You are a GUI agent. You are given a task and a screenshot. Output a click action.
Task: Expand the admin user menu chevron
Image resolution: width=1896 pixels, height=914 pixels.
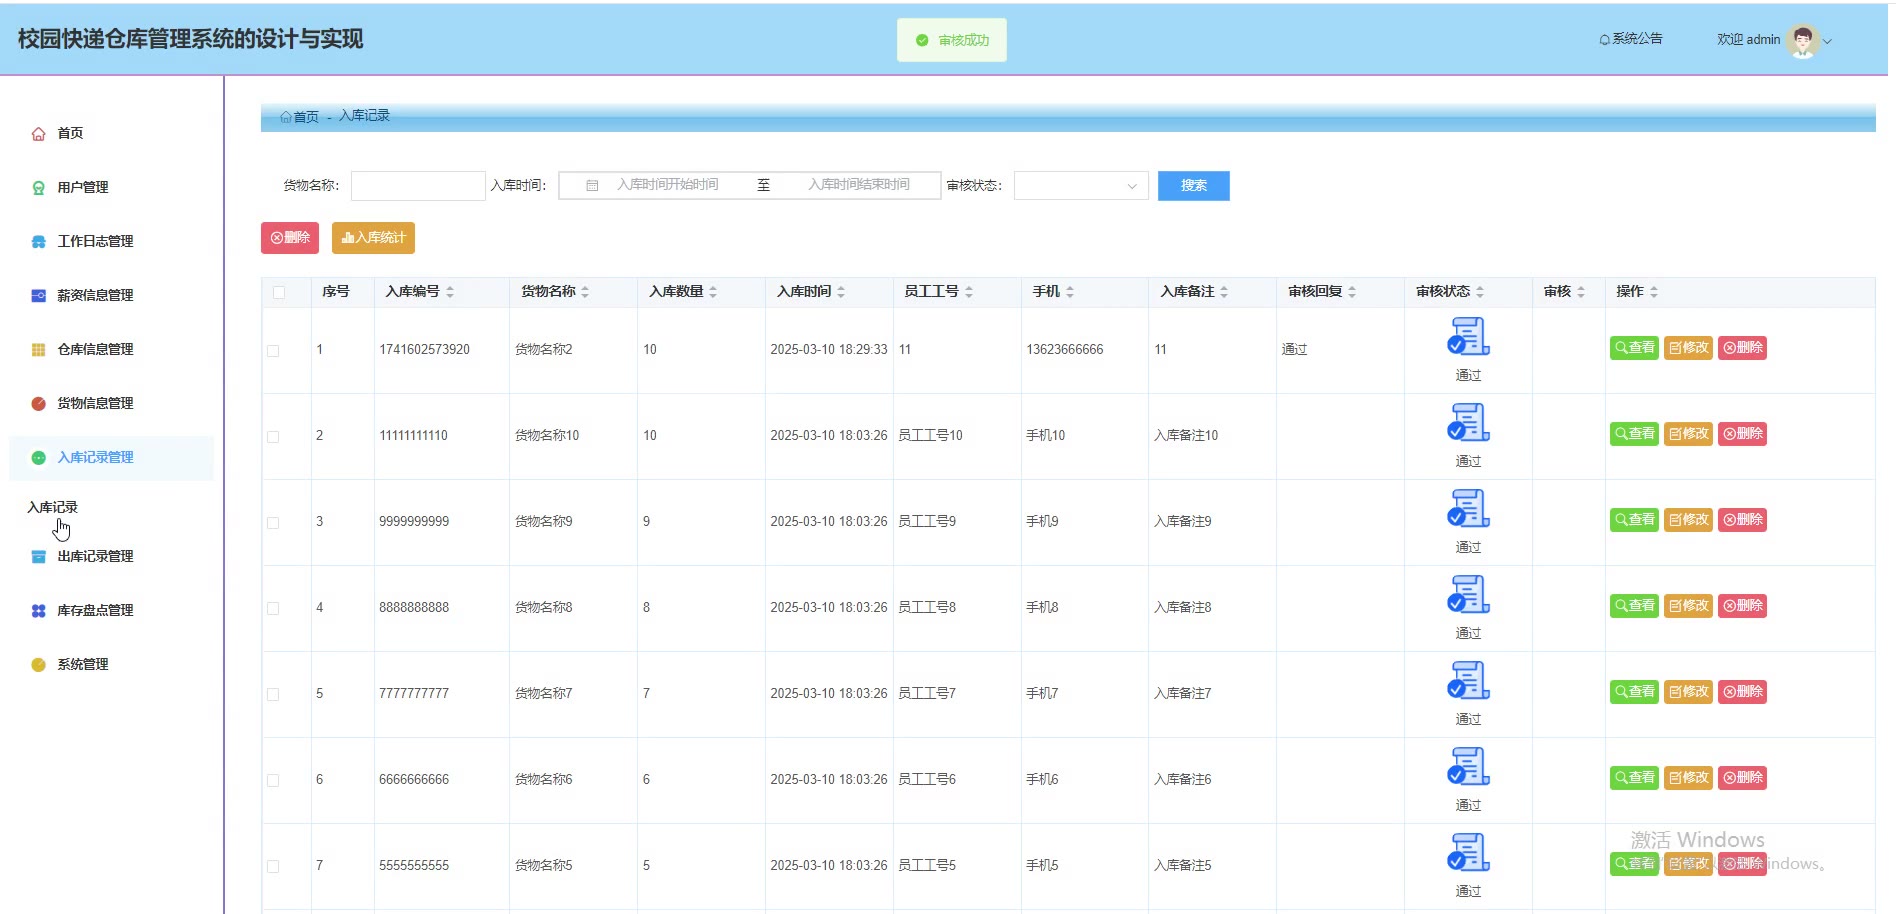point(1828,42)
